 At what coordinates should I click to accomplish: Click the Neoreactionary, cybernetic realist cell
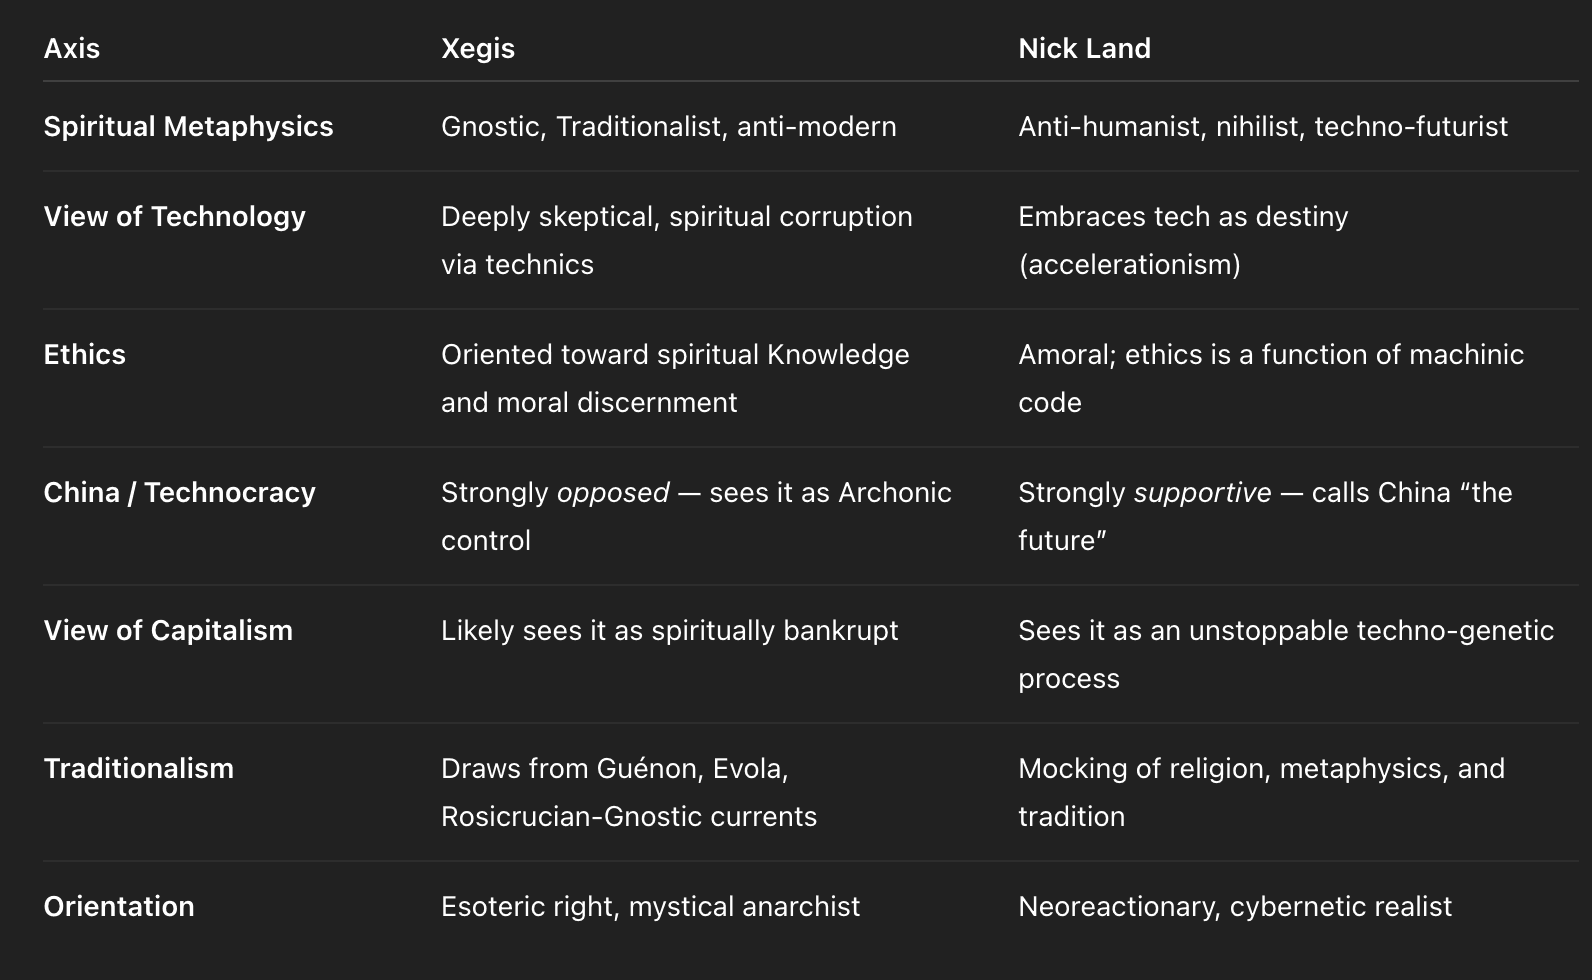tap(1235, 906)
